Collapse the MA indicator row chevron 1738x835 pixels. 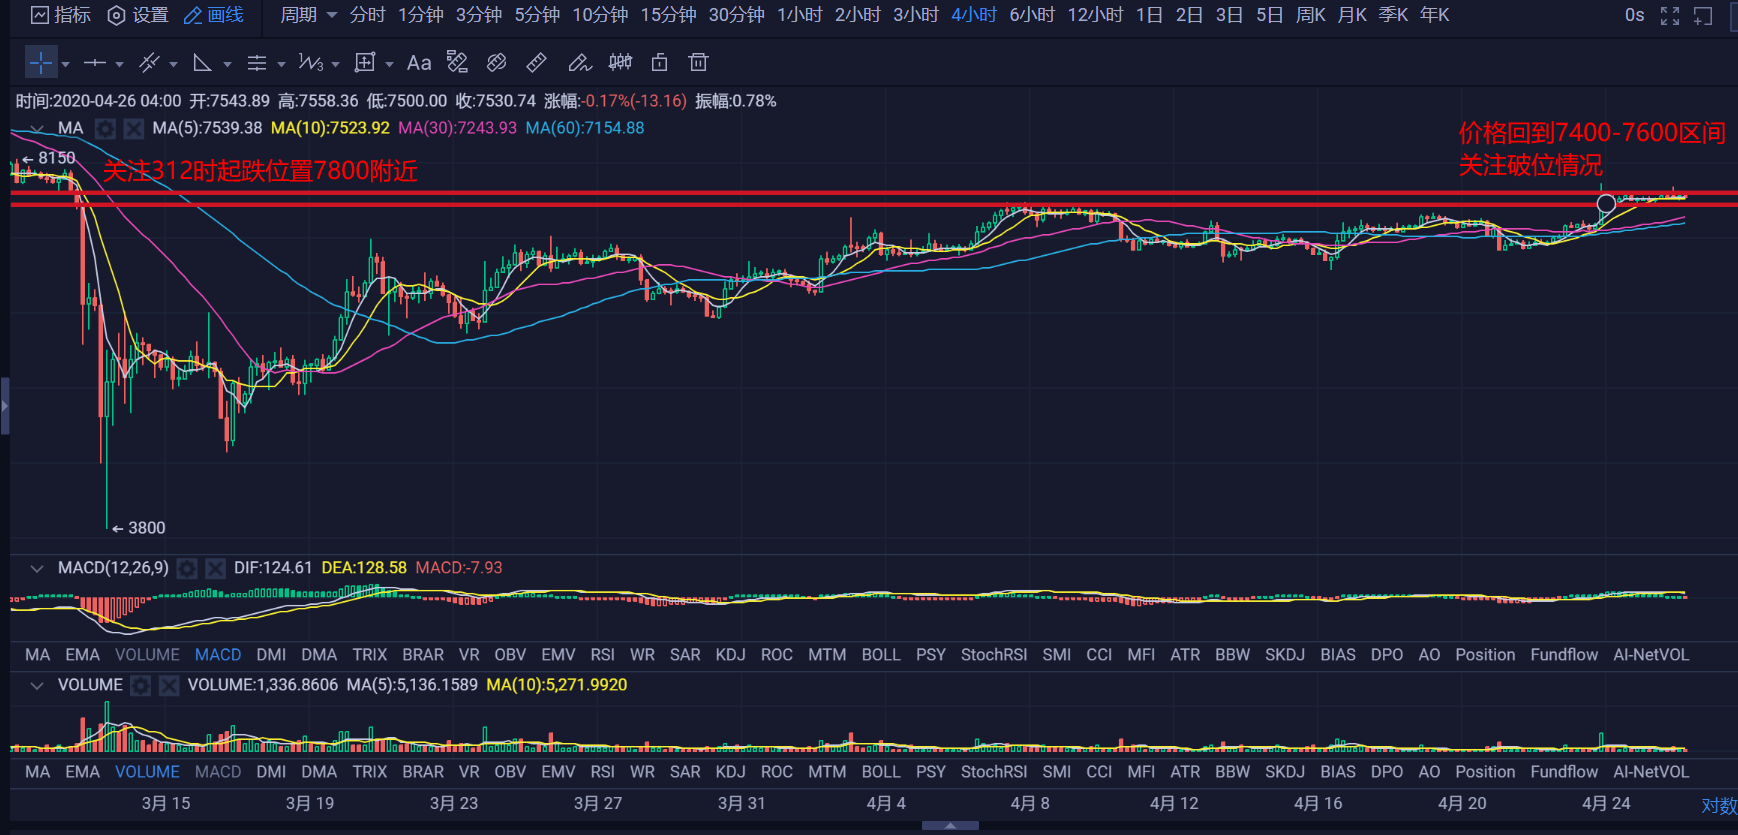tap(37, 128)
